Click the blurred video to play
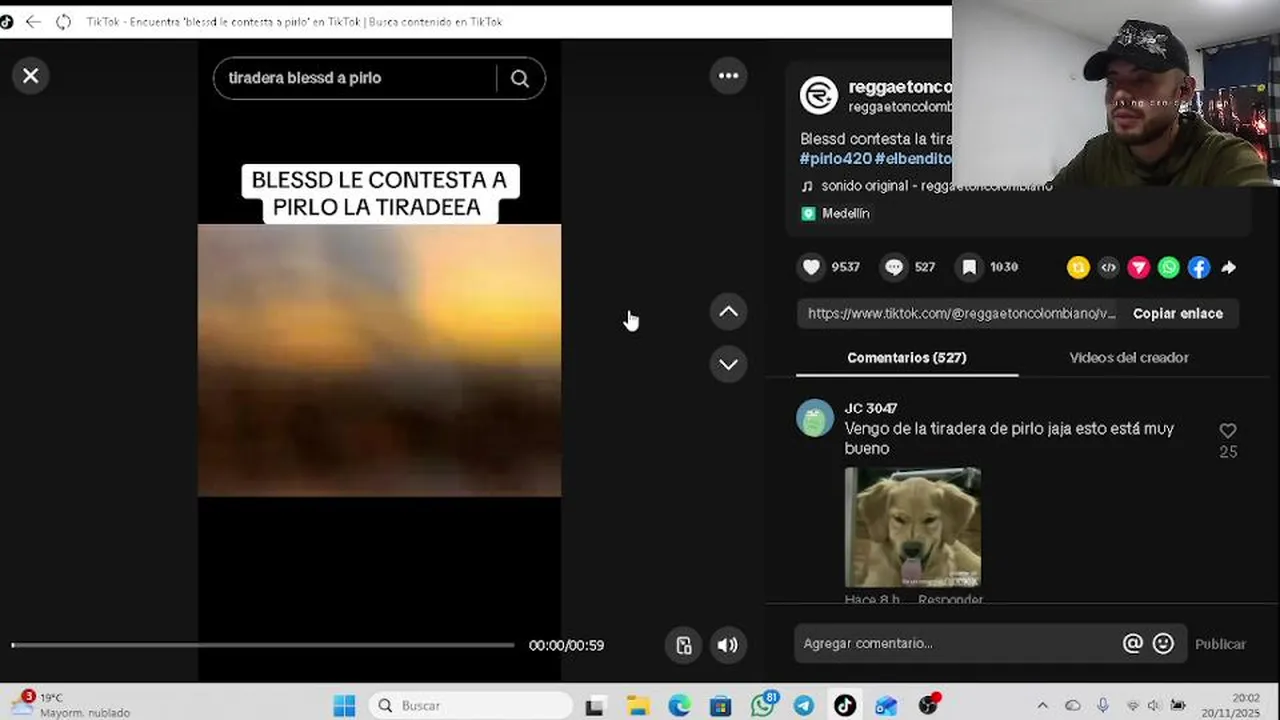Viewport: 1280px width, 720px height. pos(379,360)
